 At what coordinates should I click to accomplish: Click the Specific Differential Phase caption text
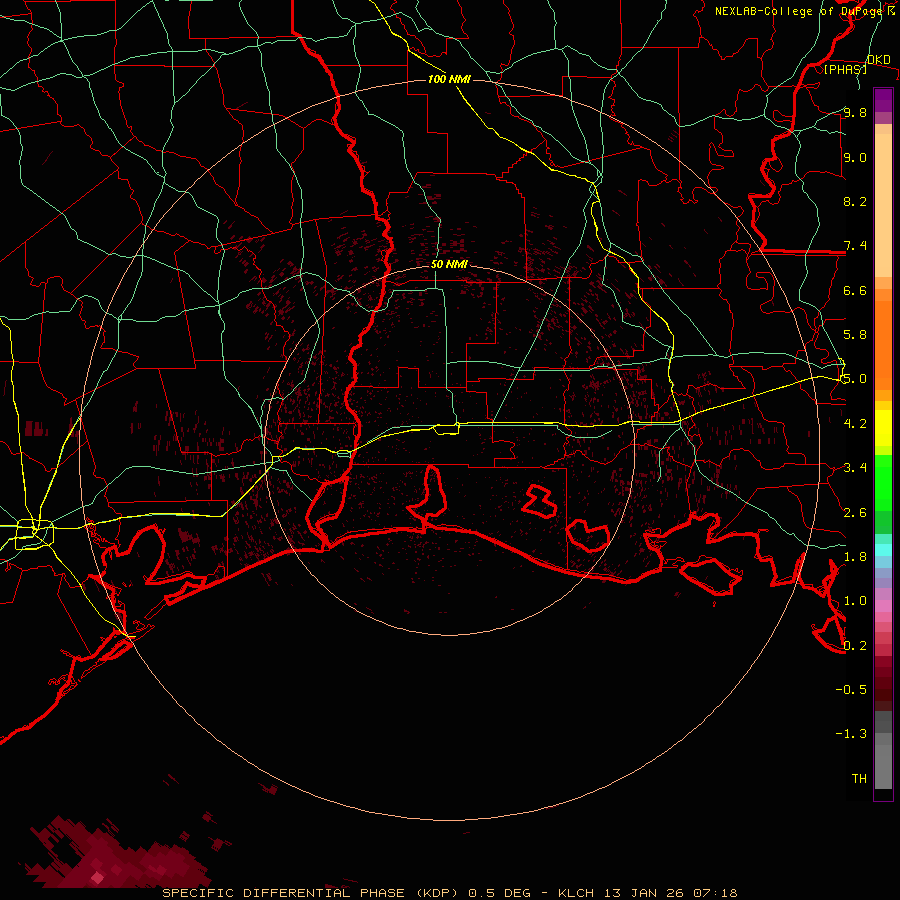point(449,893)
